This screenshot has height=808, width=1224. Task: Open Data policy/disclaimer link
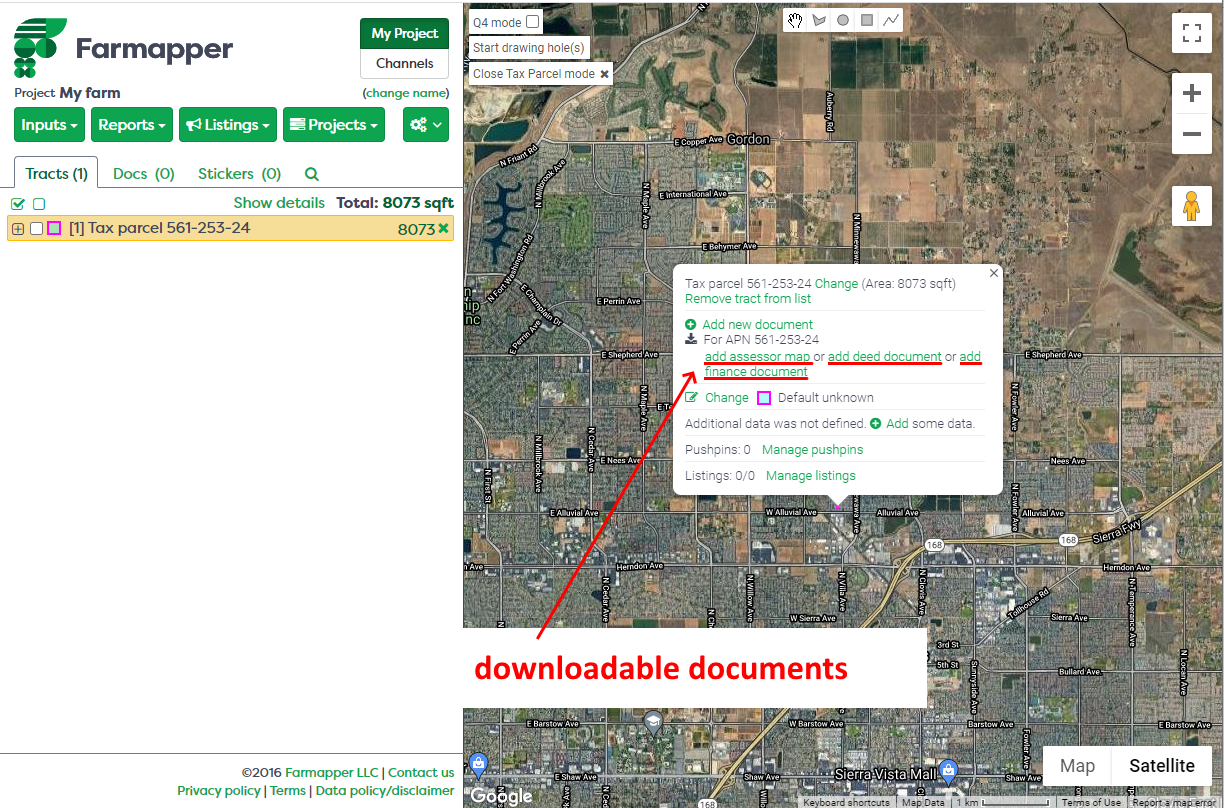click(x=385, y=791)
